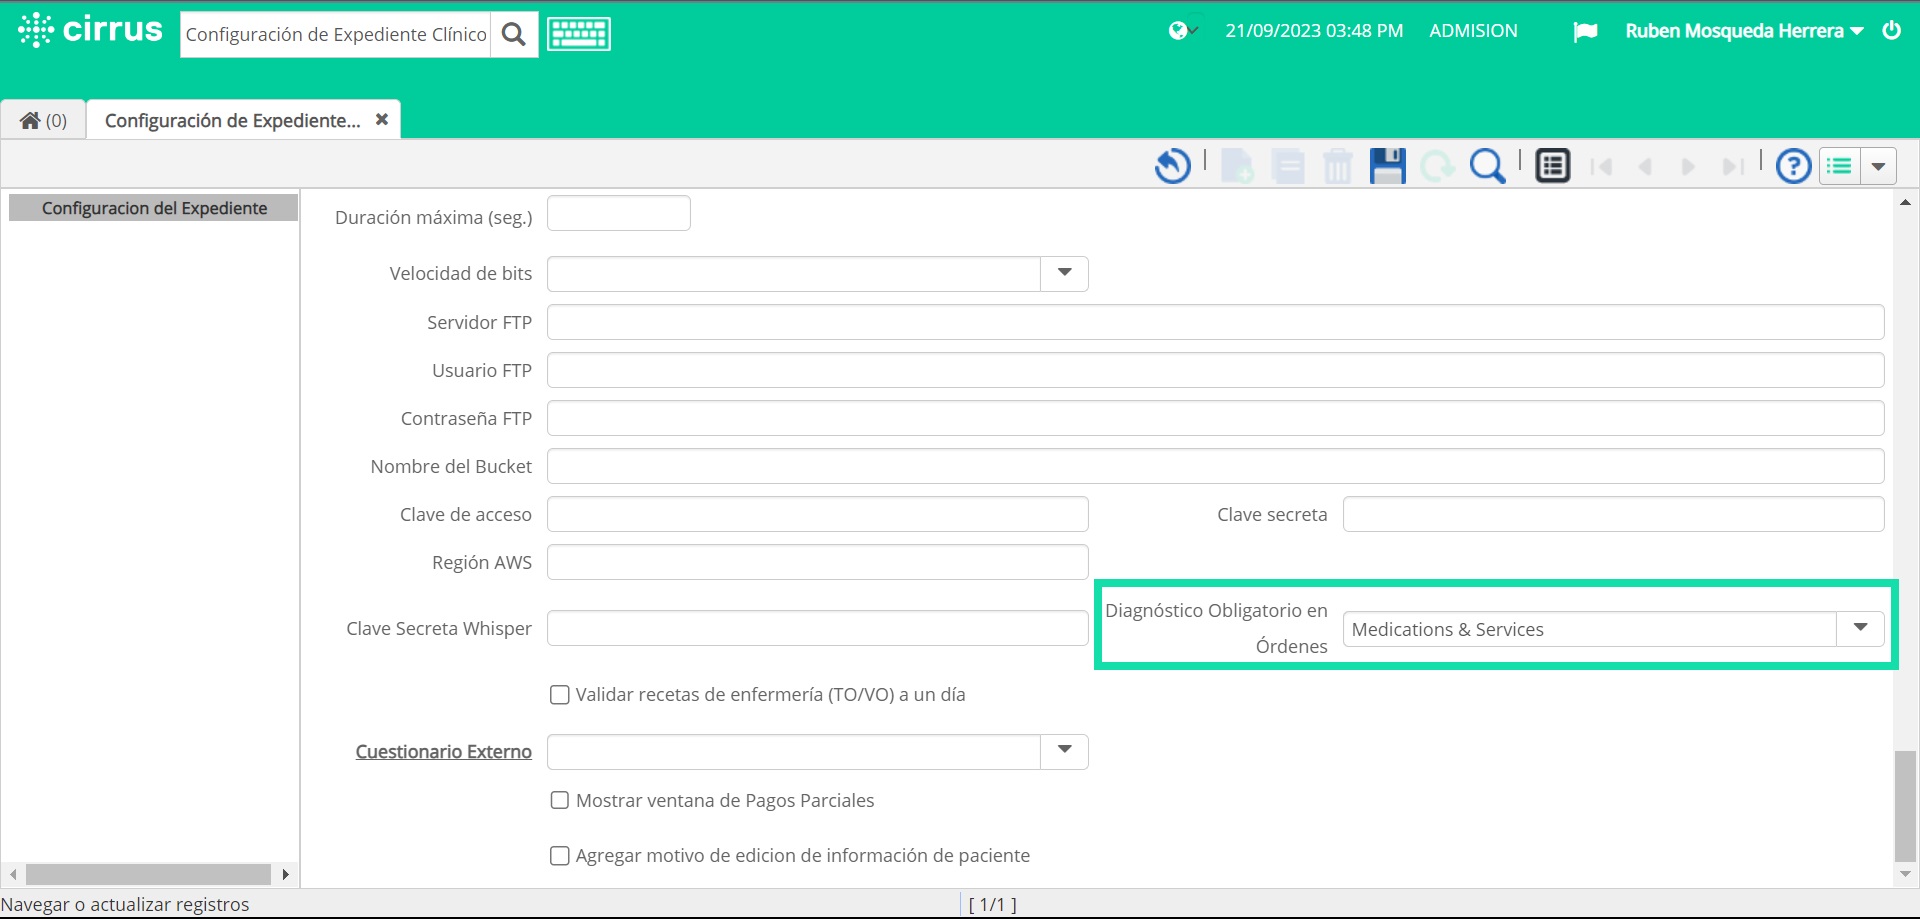
Task: Select the Configuración de Expediente tab
Action: [x=230, y=120]
